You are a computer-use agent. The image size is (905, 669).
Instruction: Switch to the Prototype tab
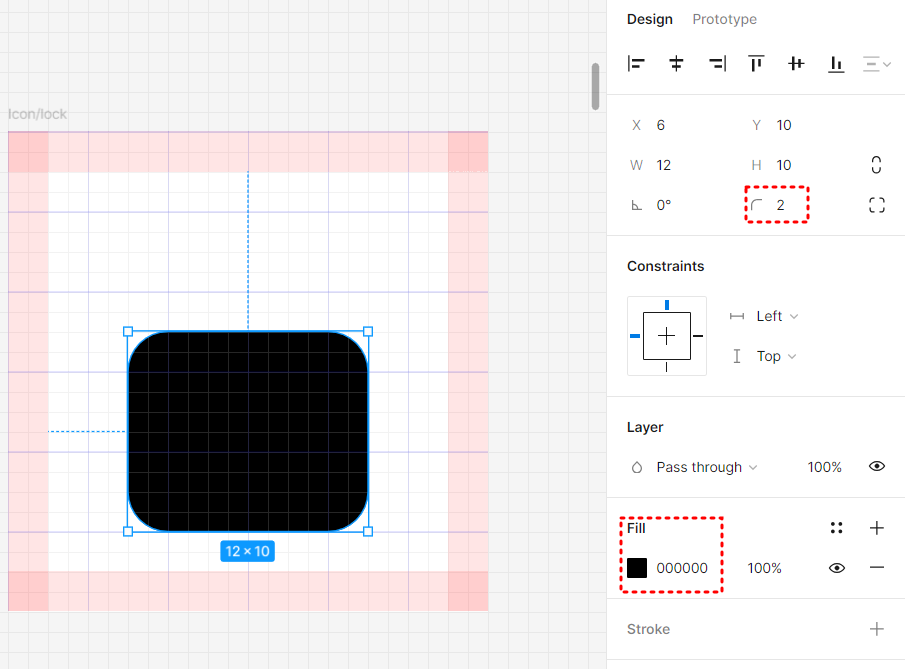(724, 19)
